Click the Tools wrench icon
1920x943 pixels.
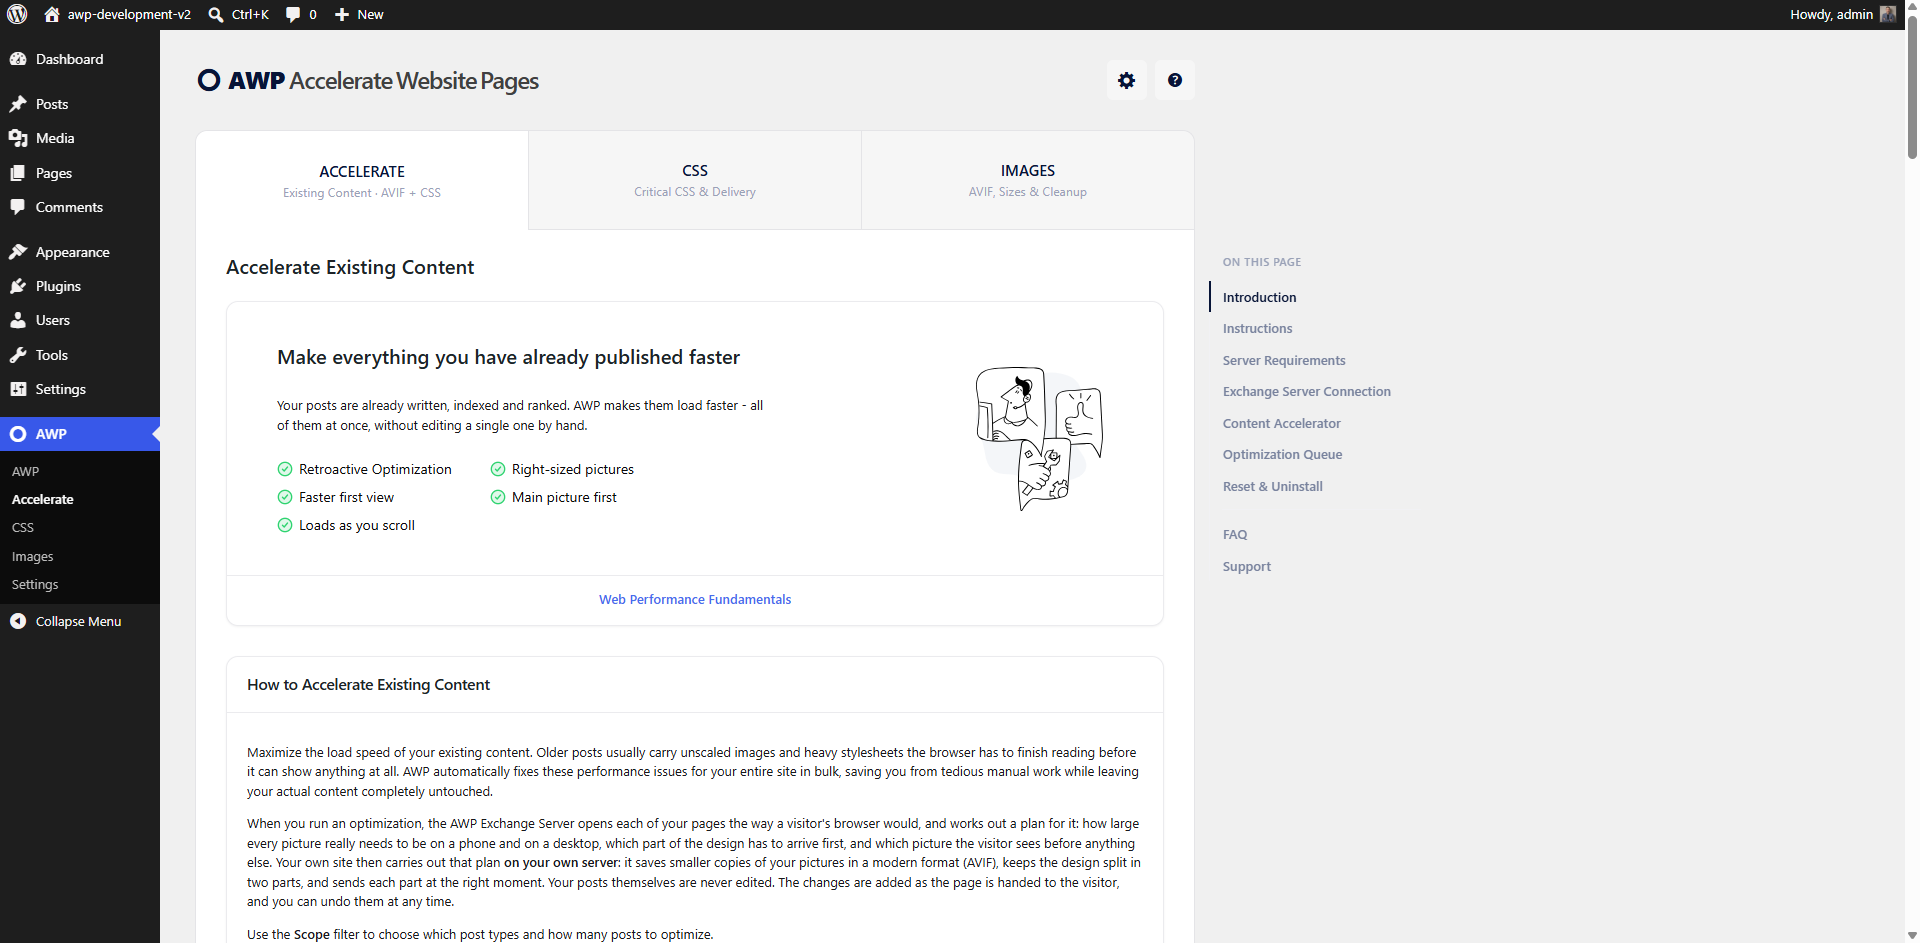(18, 355)
